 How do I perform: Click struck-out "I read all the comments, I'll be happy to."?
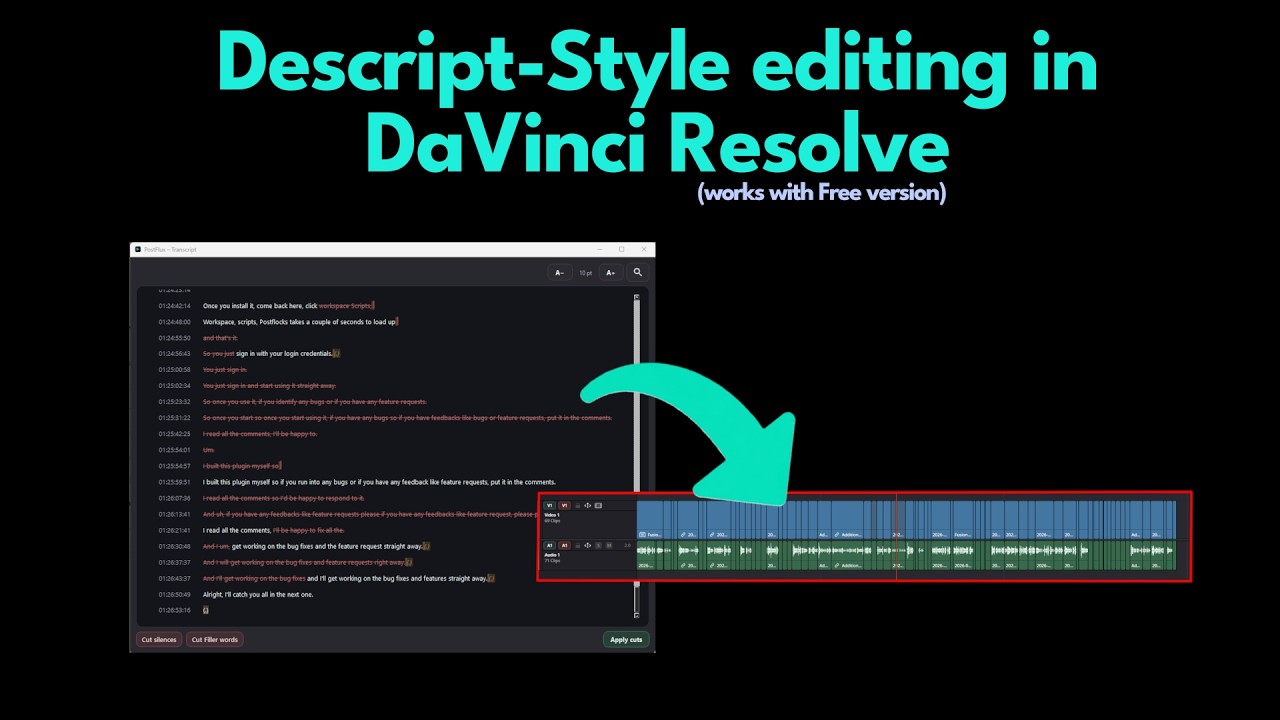[260, 433]
